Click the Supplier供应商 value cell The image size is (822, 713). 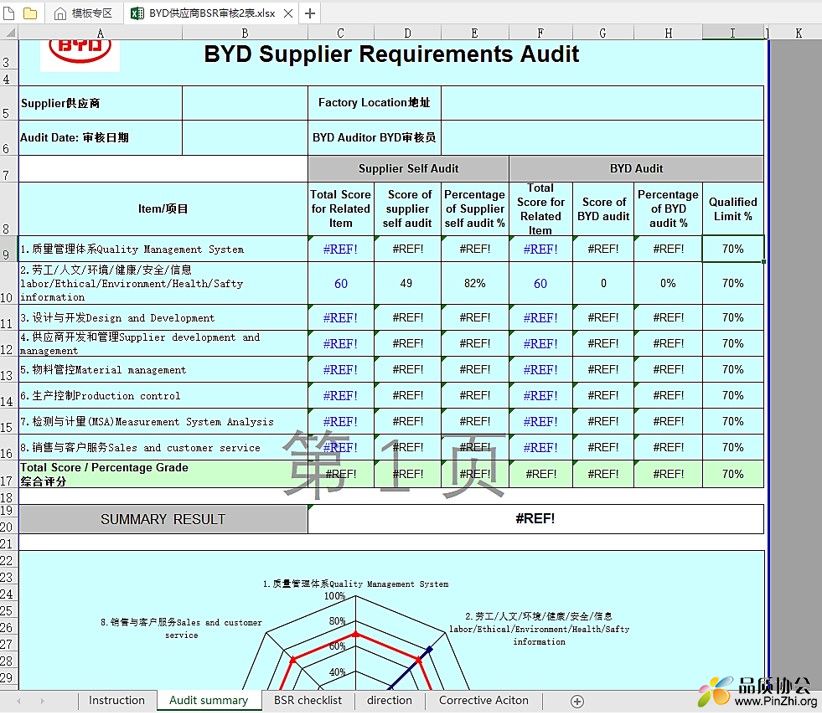point(245,103)
